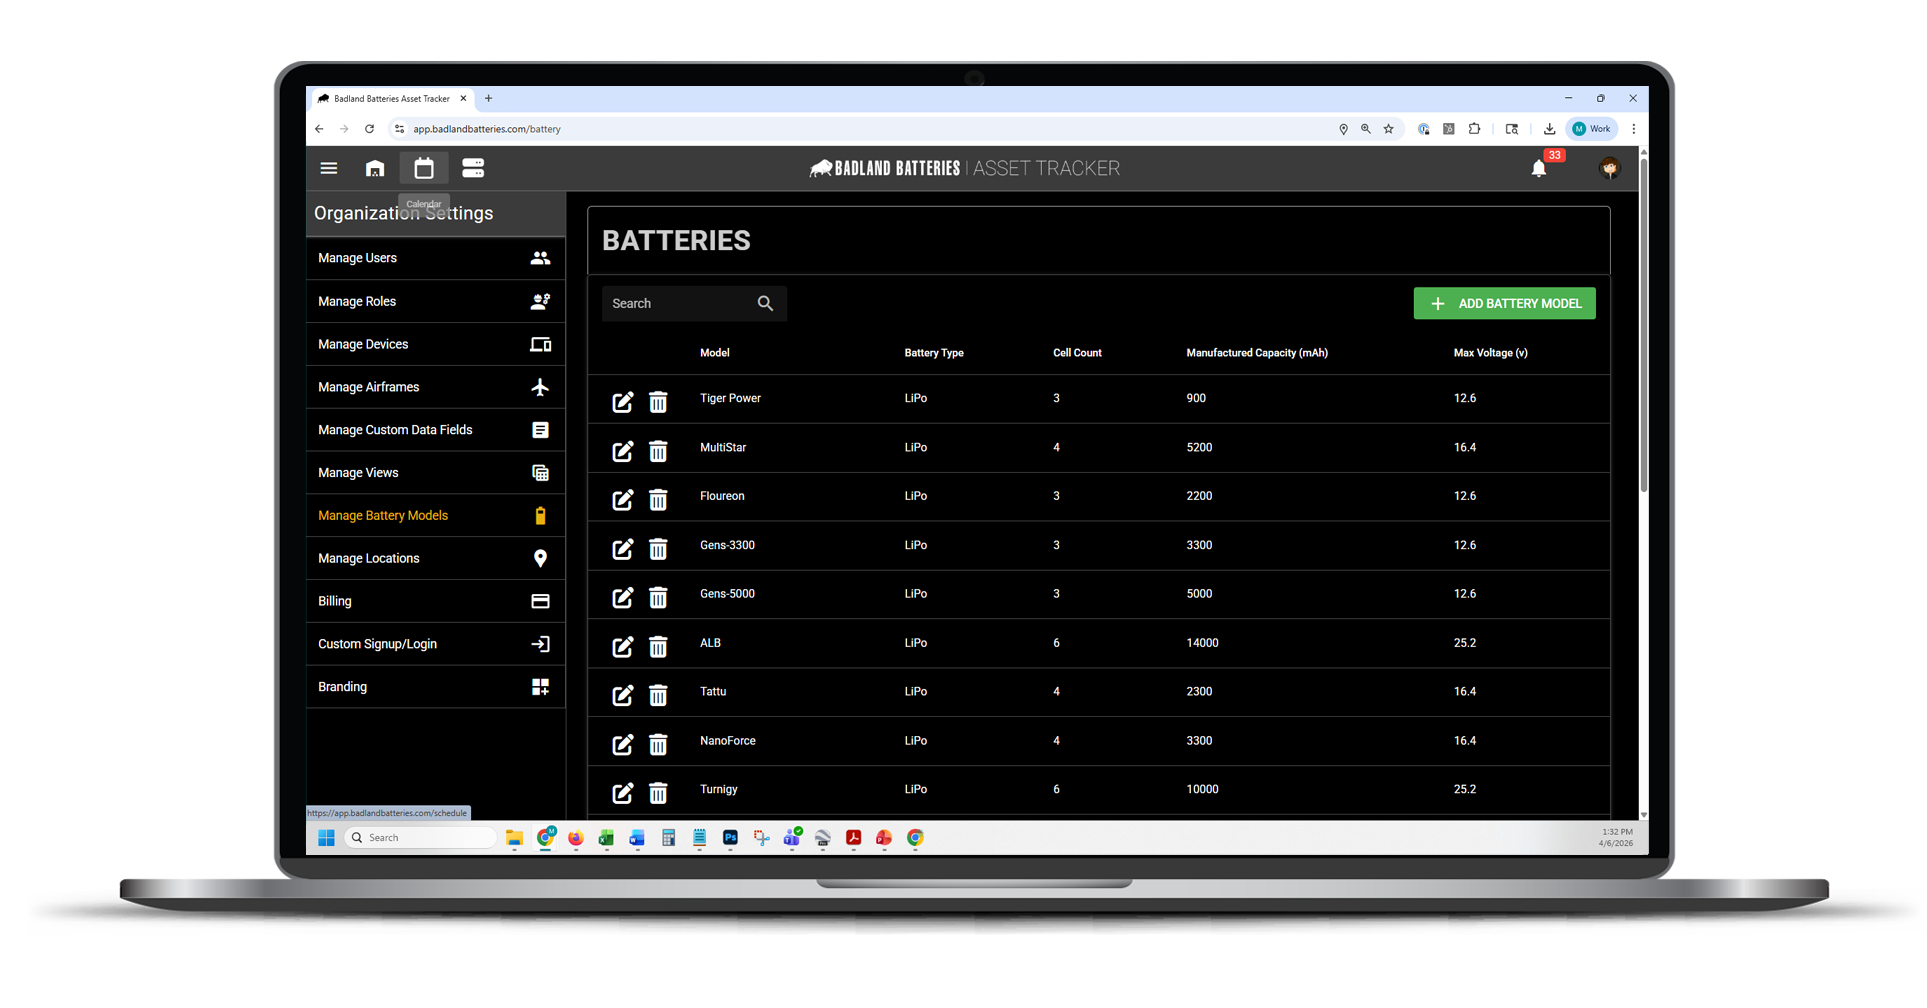Open Custom Signup/Login settings
The height and width of the screenshot is (1008, 1927).
coord(435,644)
